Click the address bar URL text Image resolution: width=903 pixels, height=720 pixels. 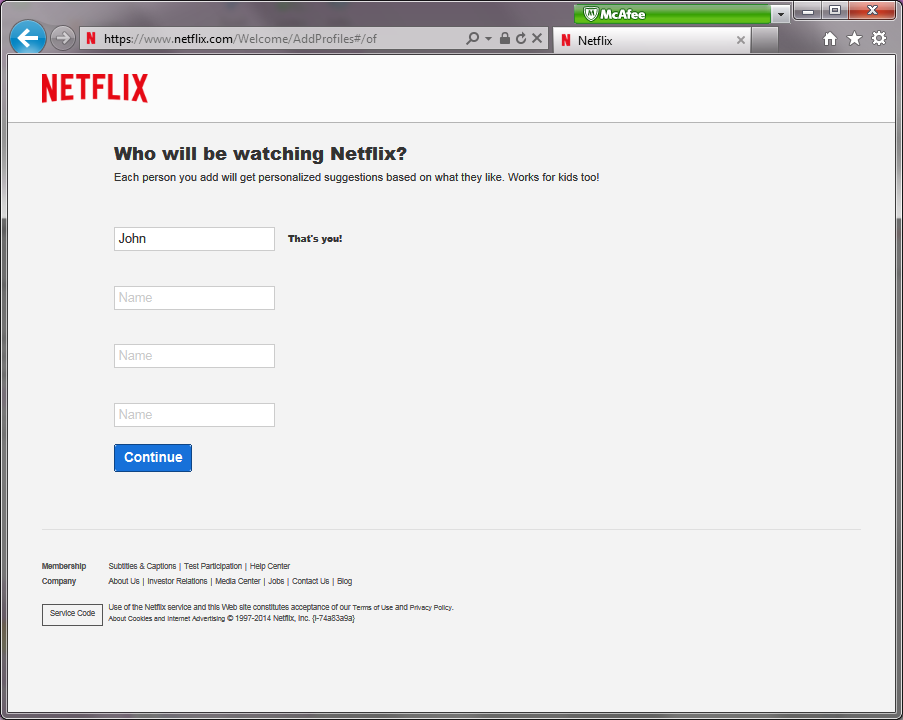pyautogui.click(x=240, y=39)
